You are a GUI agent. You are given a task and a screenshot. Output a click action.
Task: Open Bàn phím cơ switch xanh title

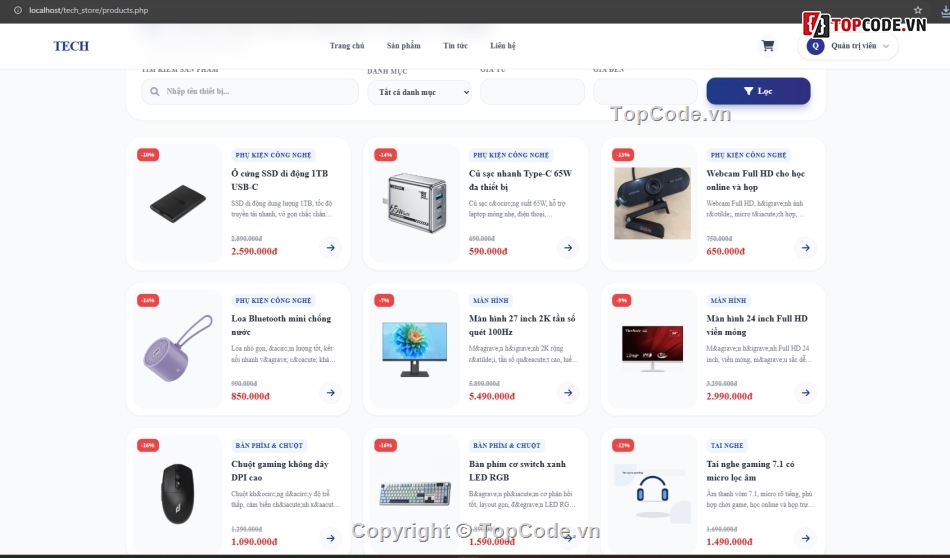(x=517, y=470)
